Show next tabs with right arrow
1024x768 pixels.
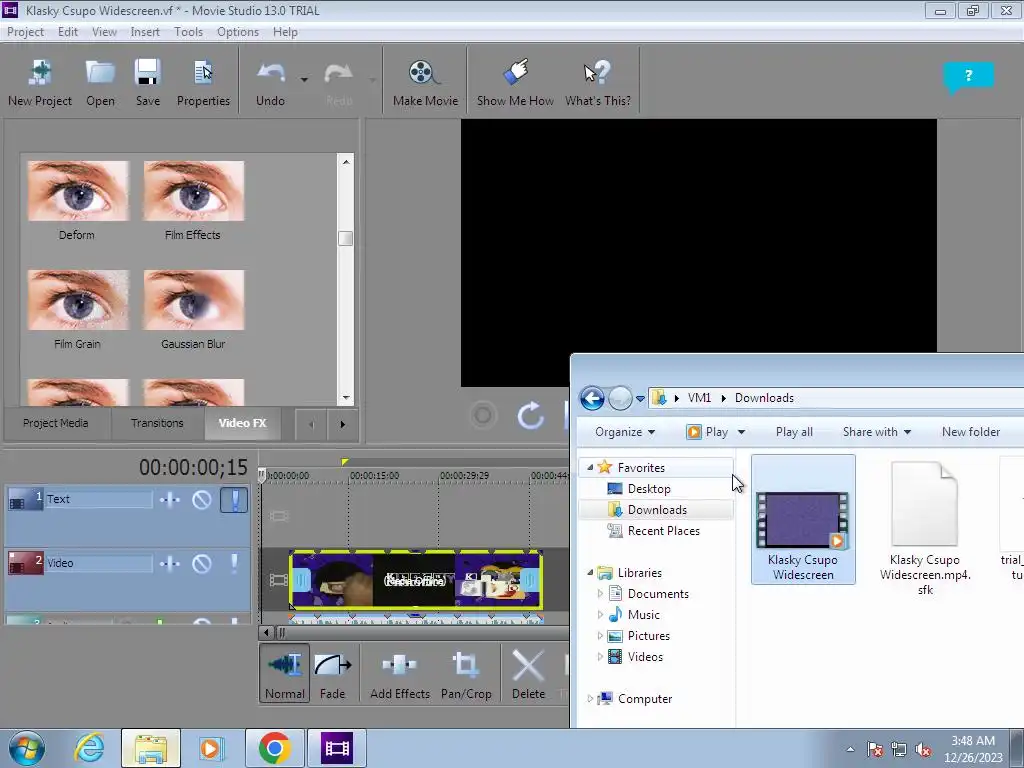342,424
